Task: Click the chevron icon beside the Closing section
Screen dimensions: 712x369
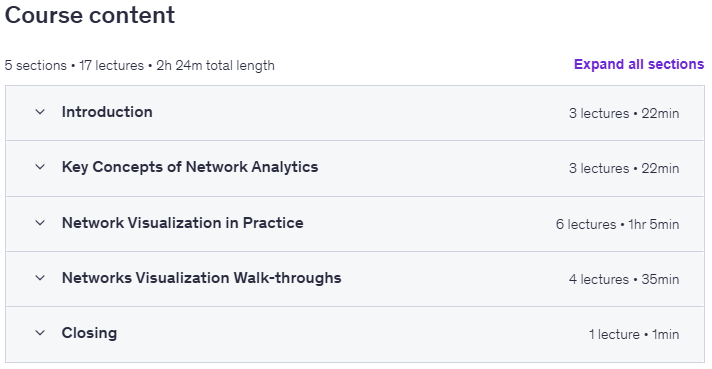Action: 40,333
